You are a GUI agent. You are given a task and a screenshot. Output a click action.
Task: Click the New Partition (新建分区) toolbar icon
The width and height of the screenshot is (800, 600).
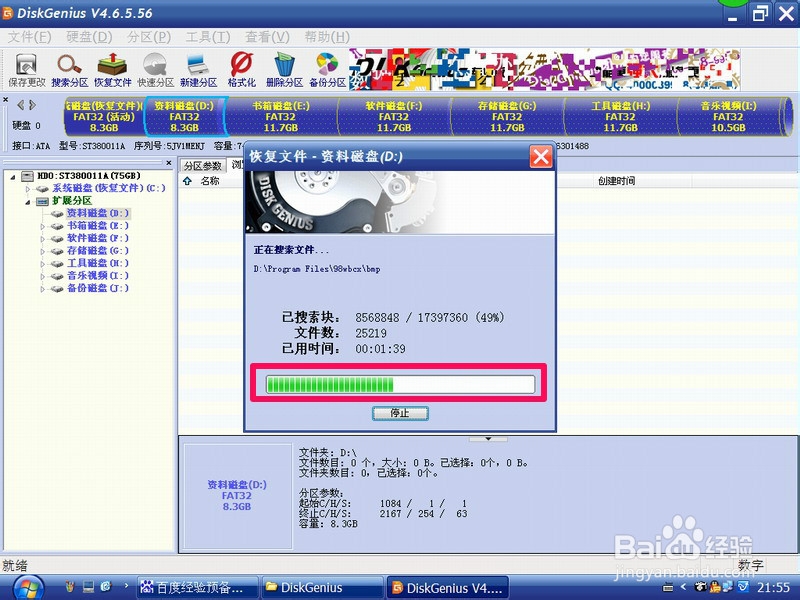pos(198,69)
